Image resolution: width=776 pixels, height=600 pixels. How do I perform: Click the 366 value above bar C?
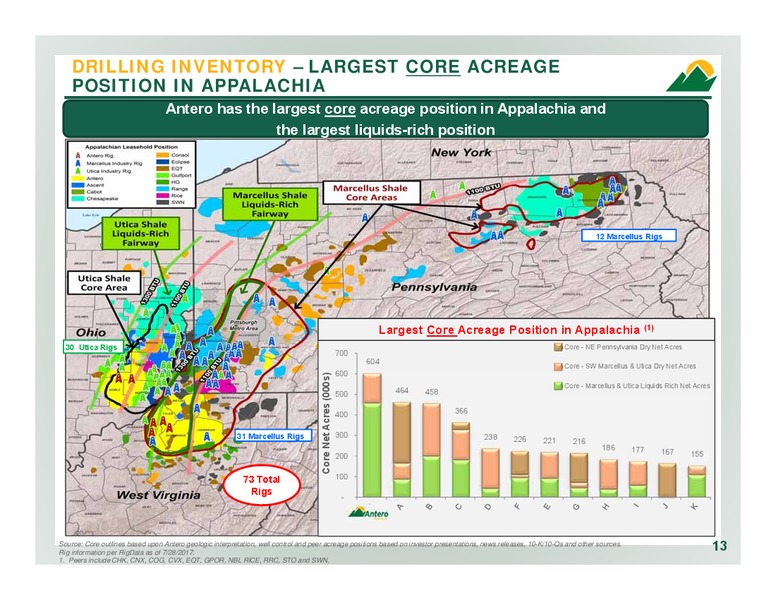click(461, 411)
